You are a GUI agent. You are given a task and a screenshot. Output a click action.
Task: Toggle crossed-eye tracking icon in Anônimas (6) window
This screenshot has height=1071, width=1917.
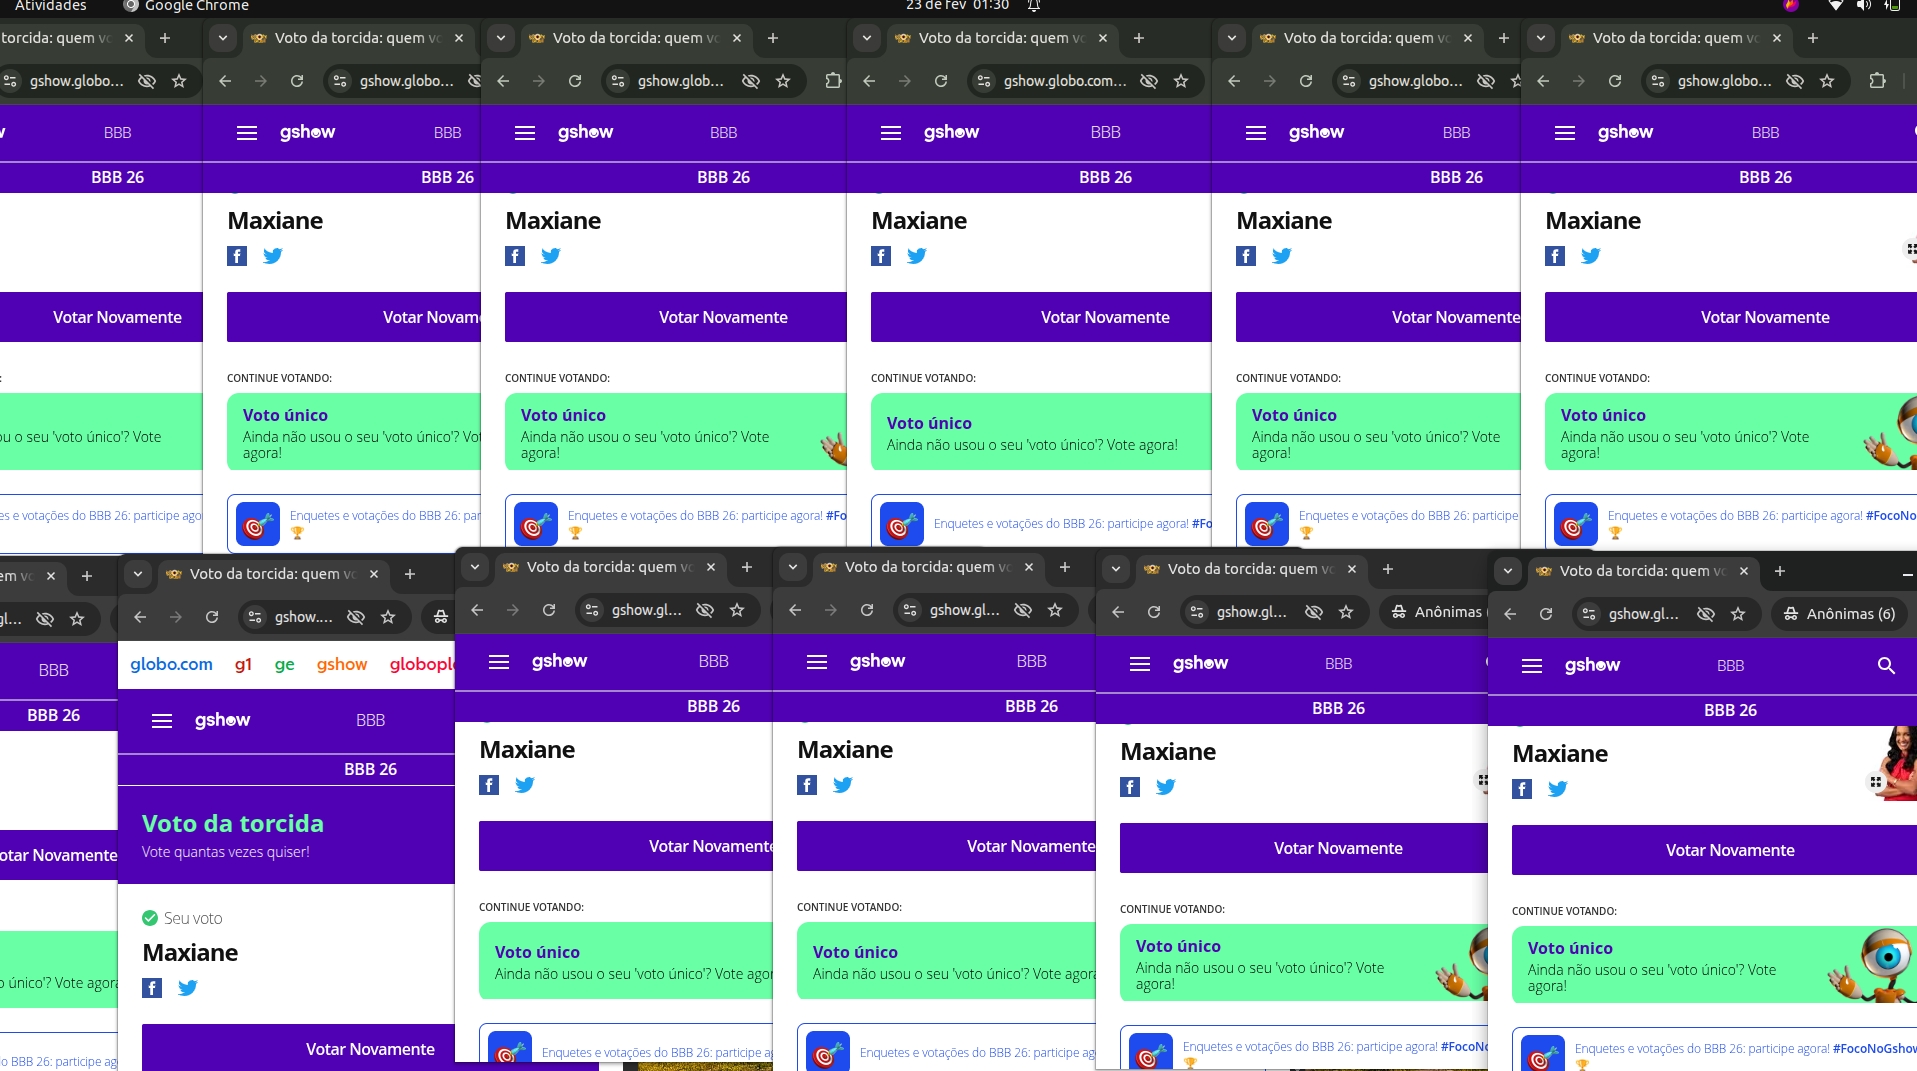pos(1706,614)
